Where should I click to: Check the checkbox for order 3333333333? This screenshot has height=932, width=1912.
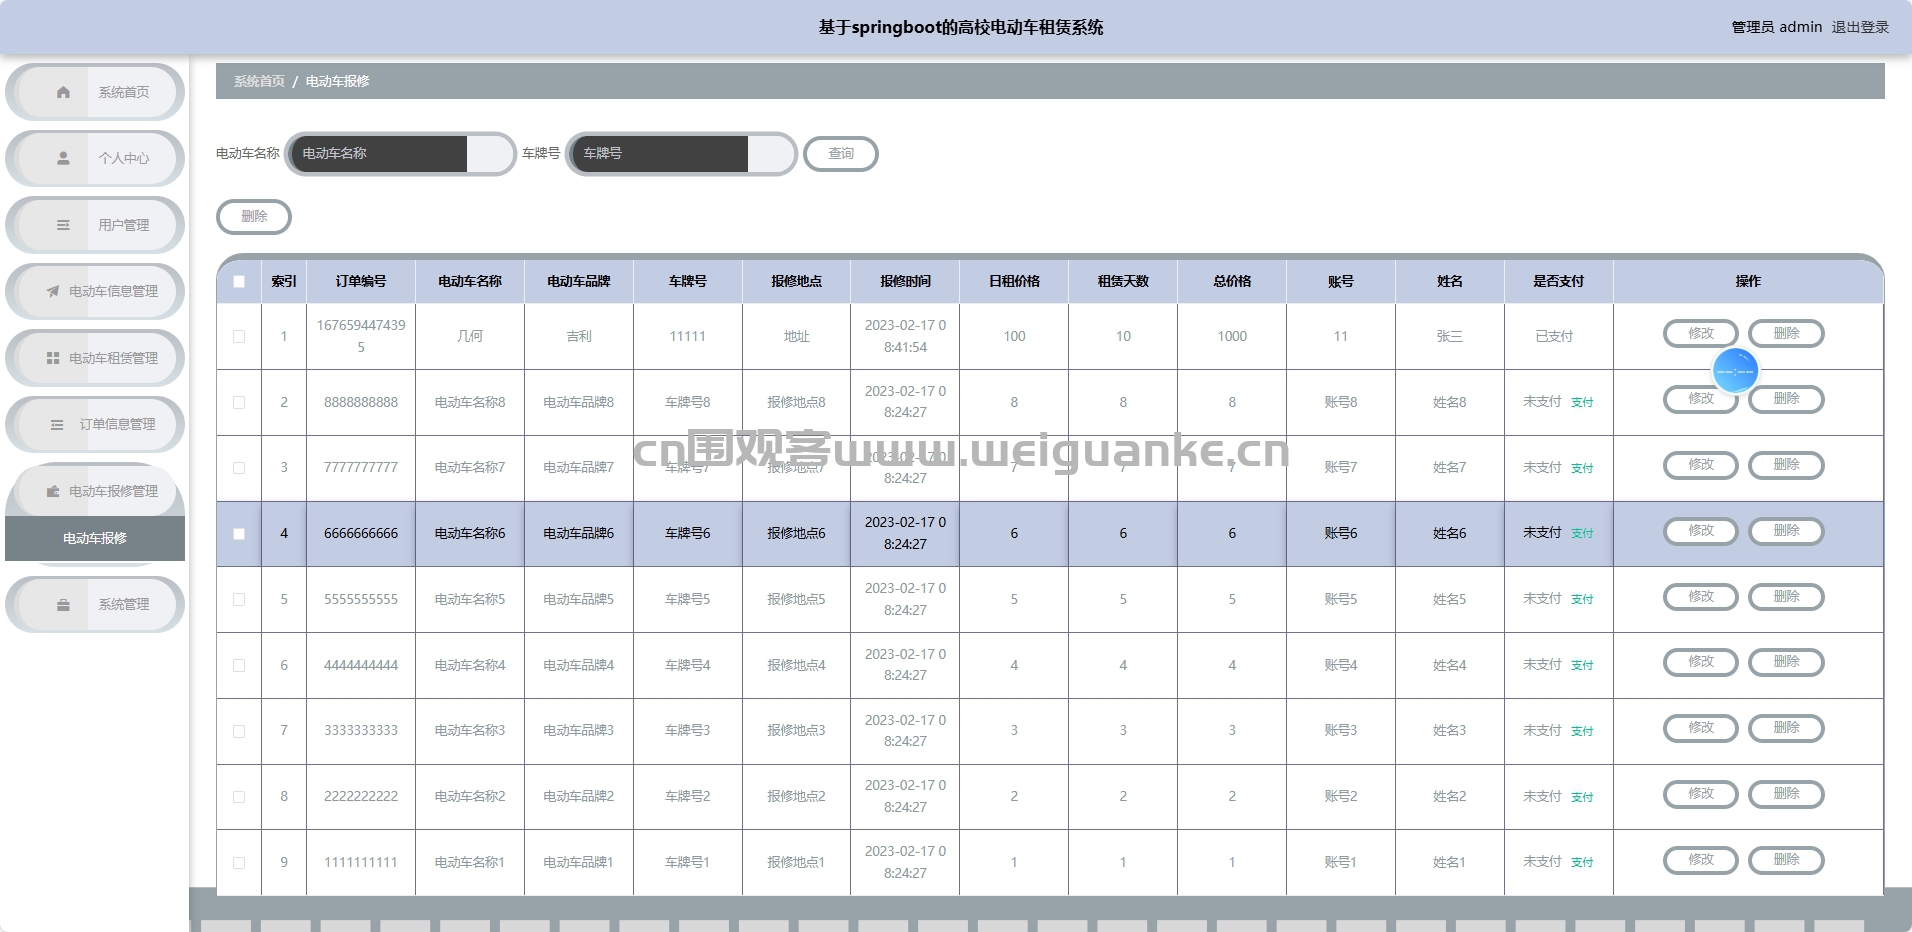[239, 731]
